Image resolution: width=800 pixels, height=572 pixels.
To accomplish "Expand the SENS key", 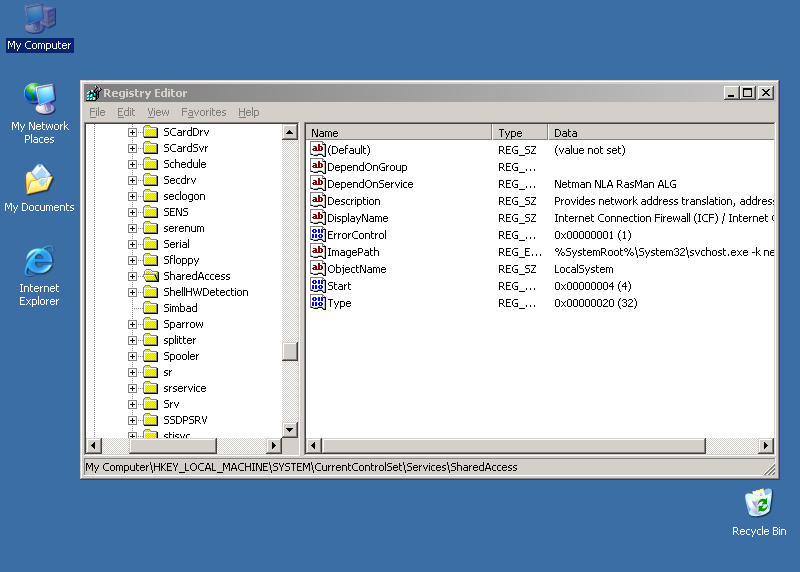I will click(132, 212).
